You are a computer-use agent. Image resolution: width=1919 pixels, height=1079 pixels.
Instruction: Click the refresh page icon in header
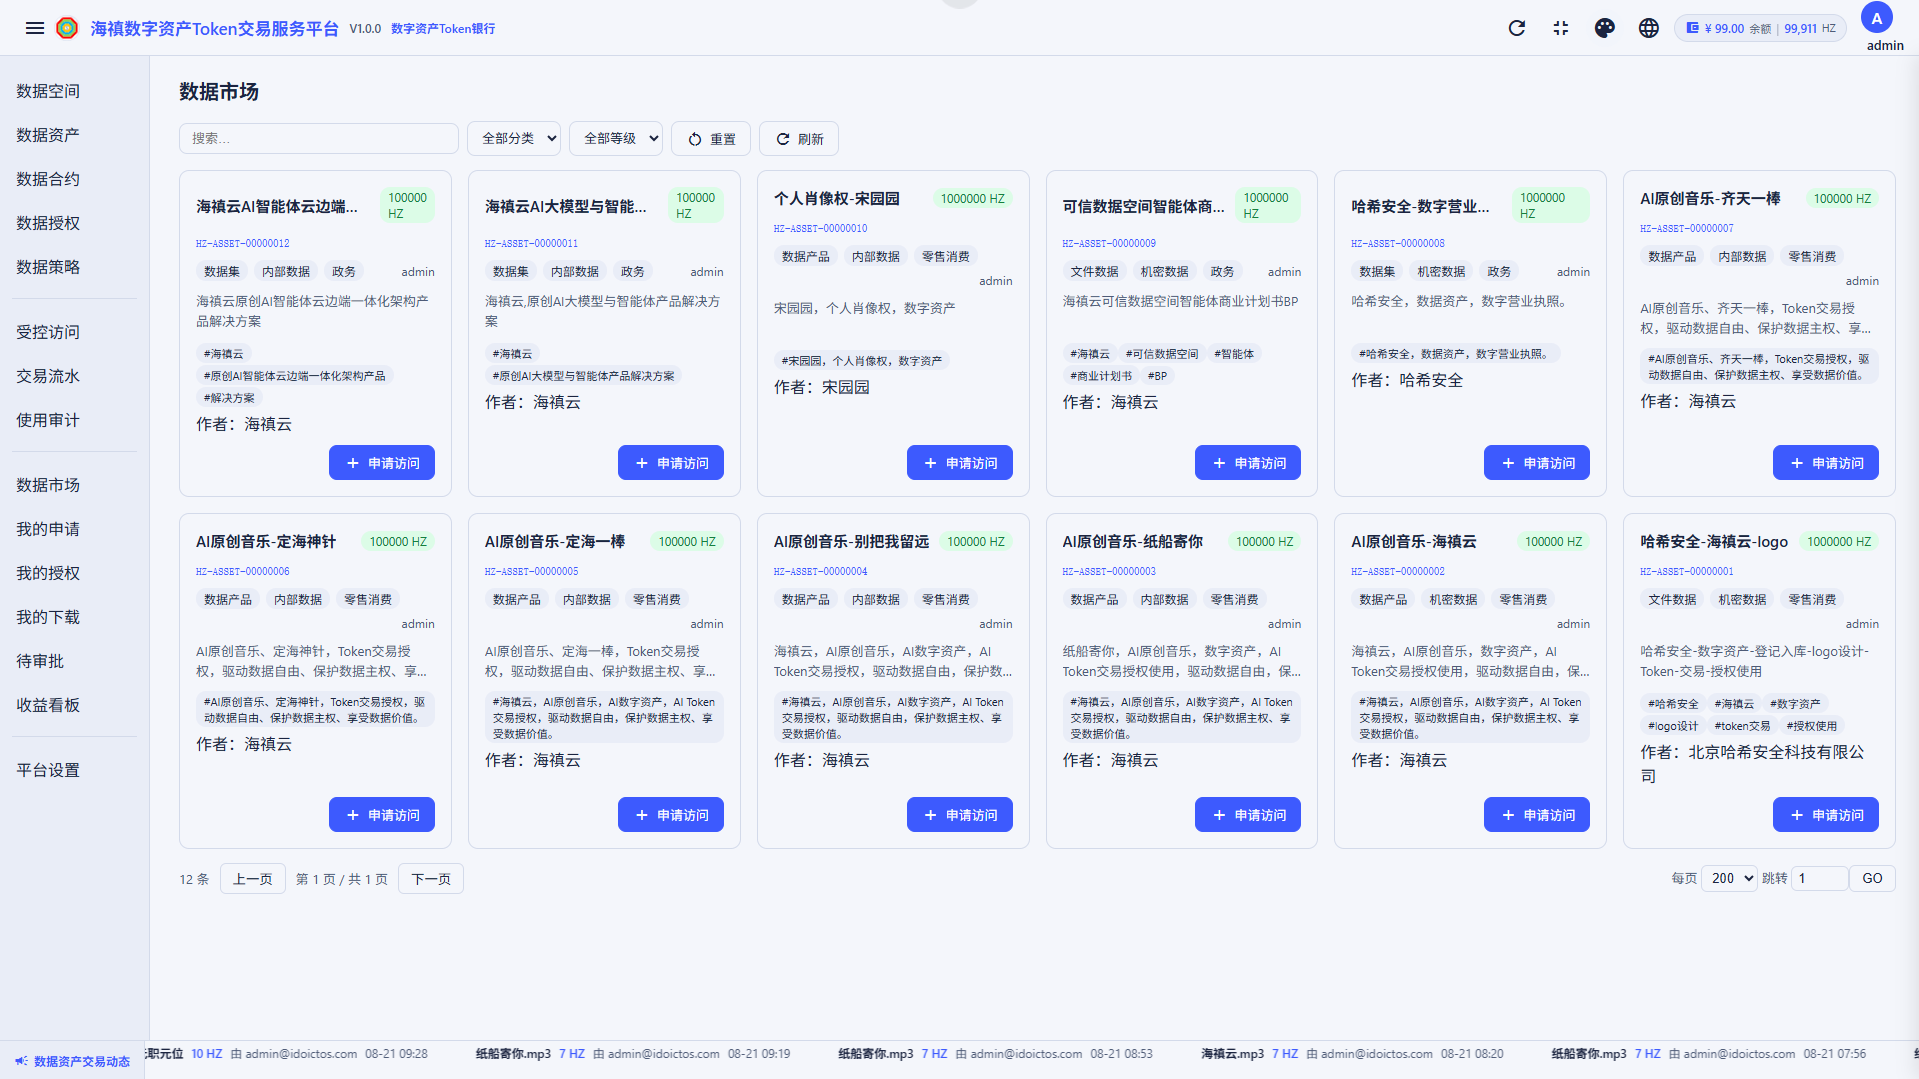pyautogui.click(x=1517, y=28)
